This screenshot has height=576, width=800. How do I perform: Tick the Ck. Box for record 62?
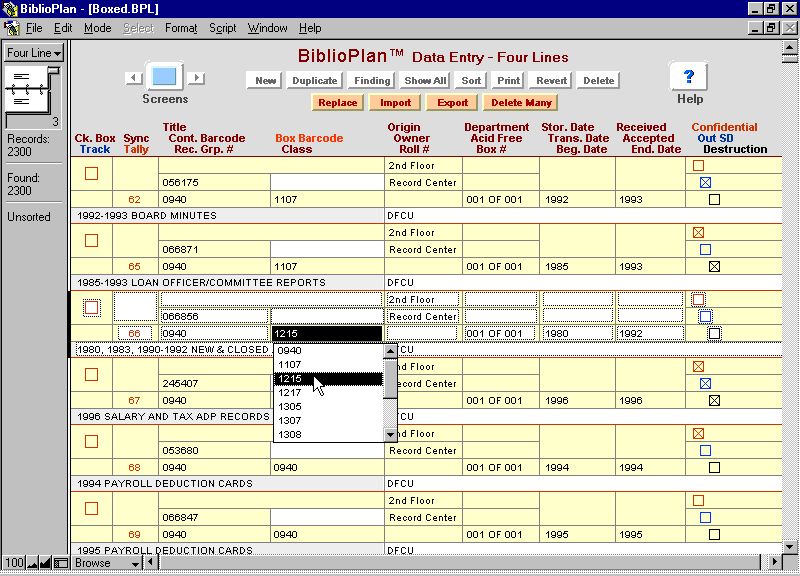[x=91, y=173]
